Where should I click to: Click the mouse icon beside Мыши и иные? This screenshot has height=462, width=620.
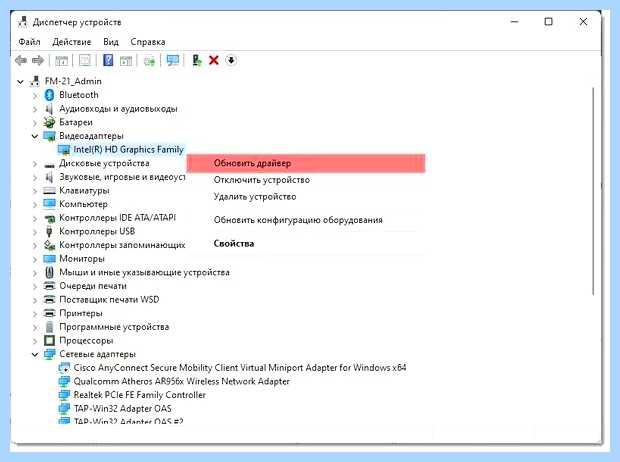coord(49,273)
